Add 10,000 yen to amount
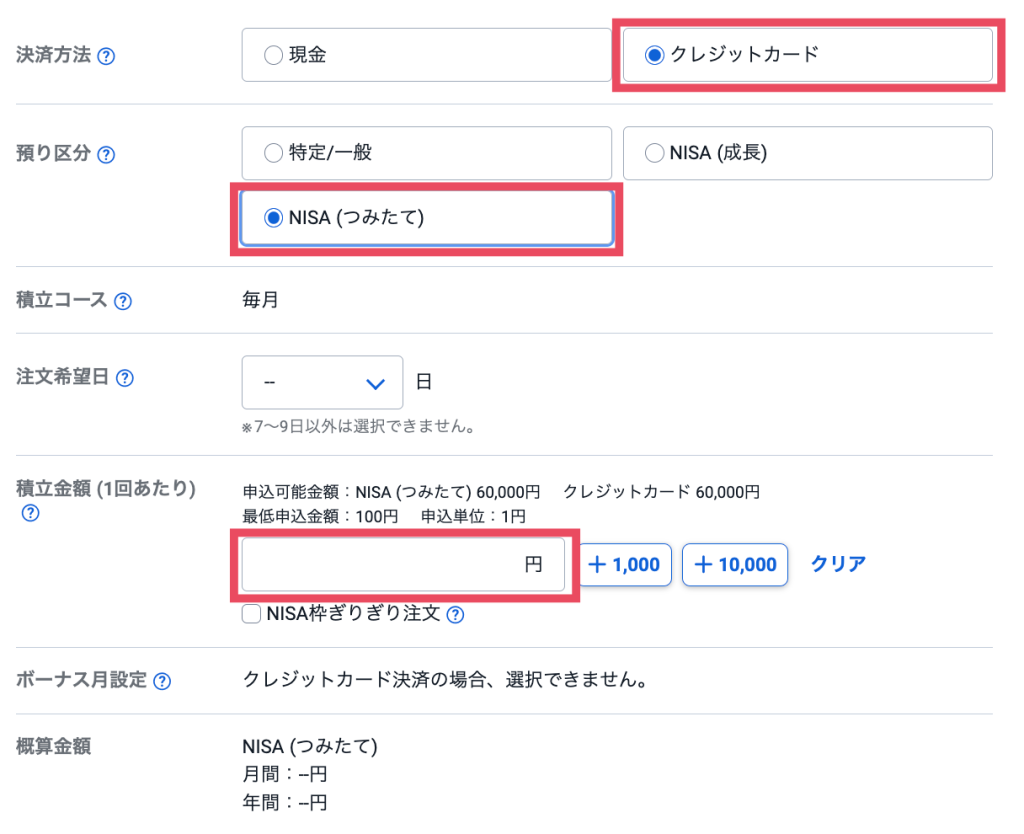This screenshot has width=1024, height=834. pyautogui.click(x=735, y=565)
